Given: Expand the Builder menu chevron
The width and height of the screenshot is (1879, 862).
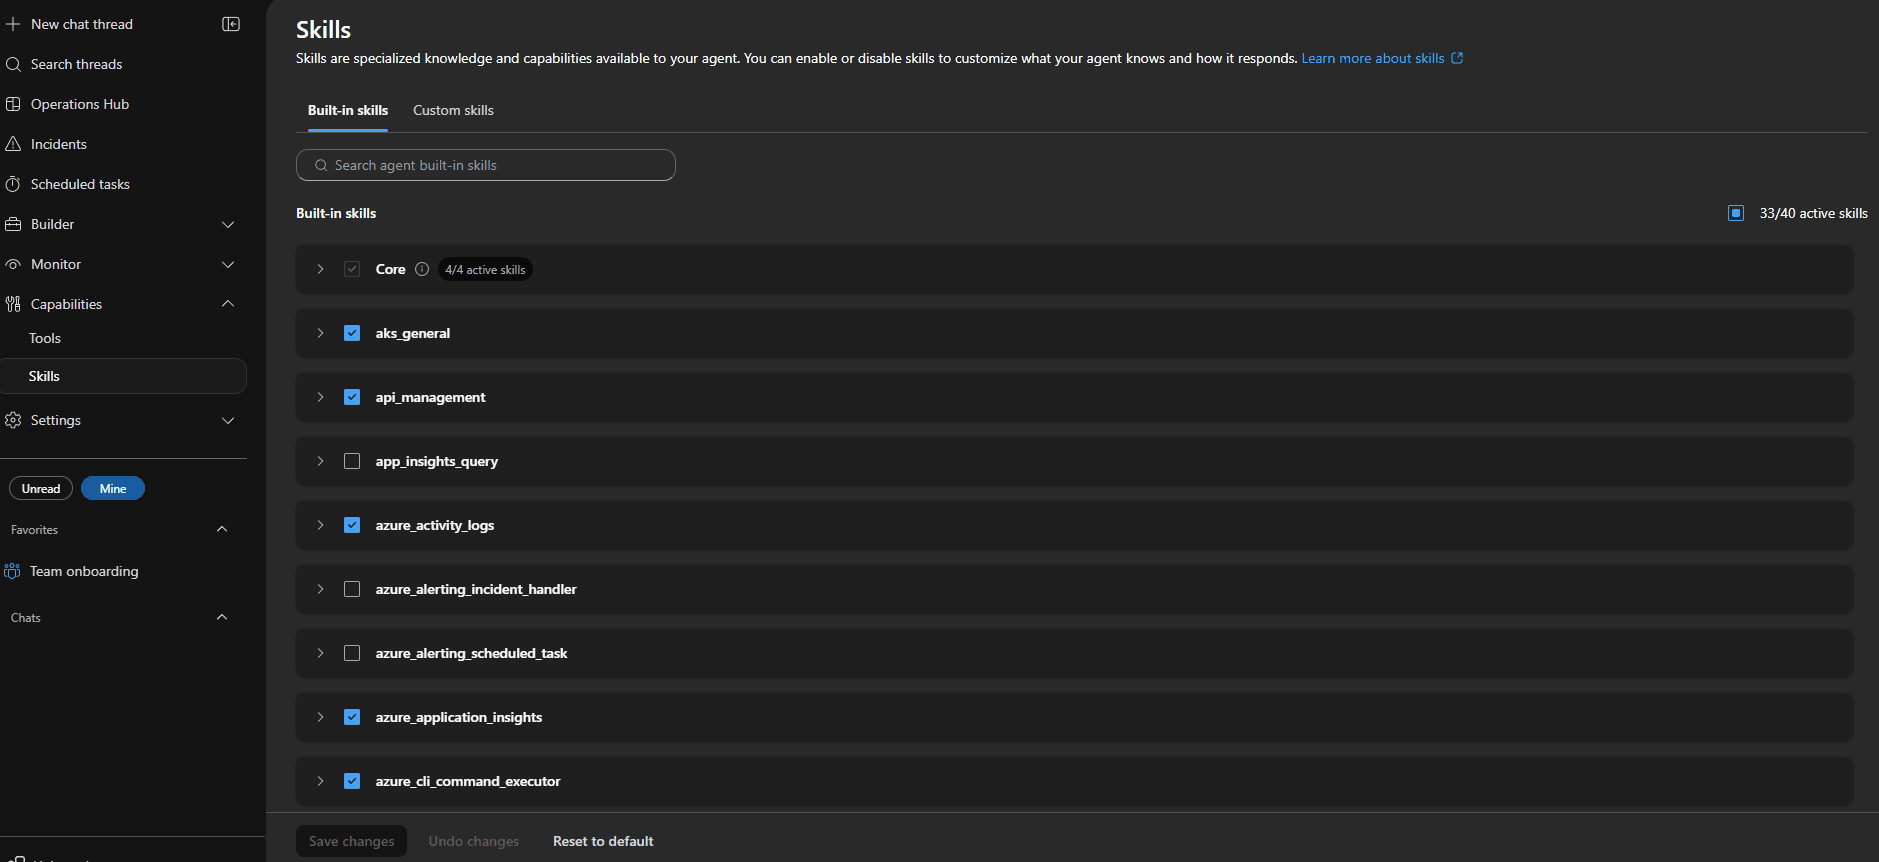Looking at the screenshot, I should (x=228, y=224).
